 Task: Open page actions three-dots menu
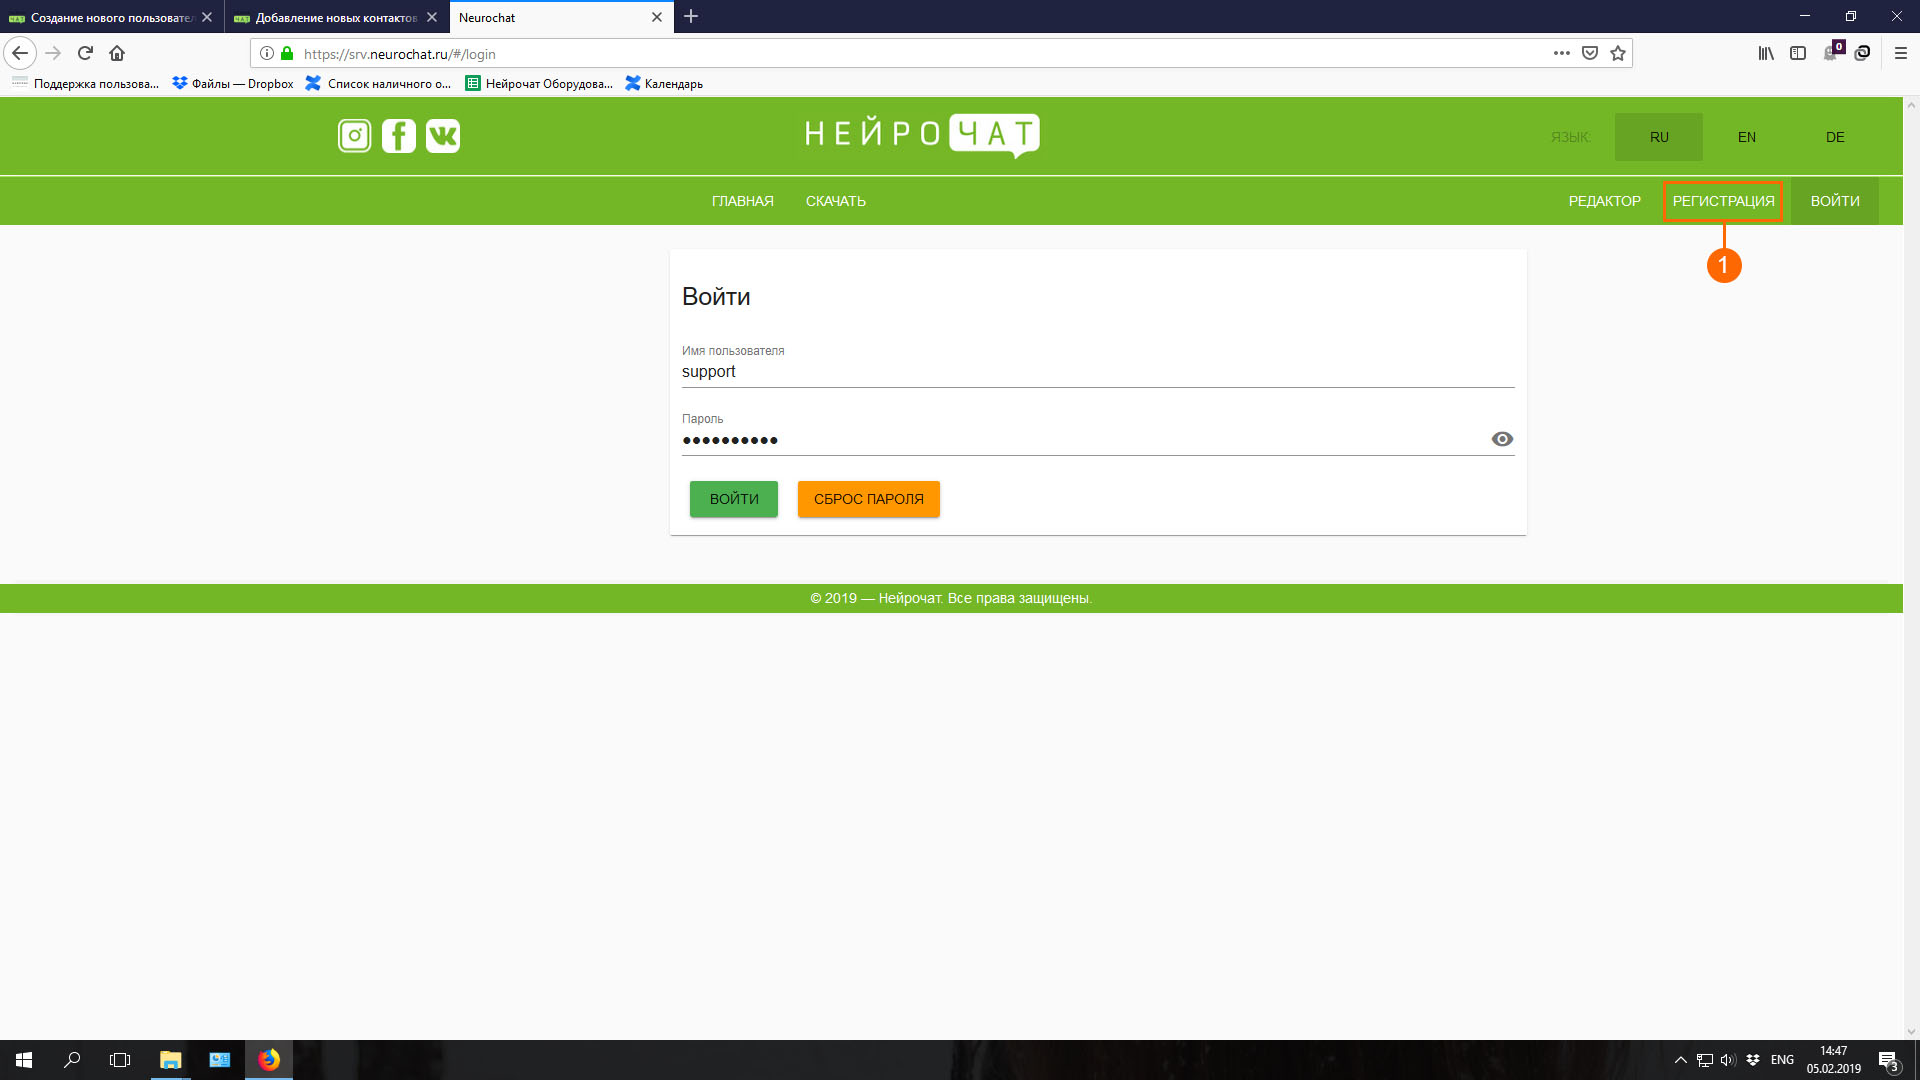[x=1561, y=53]
